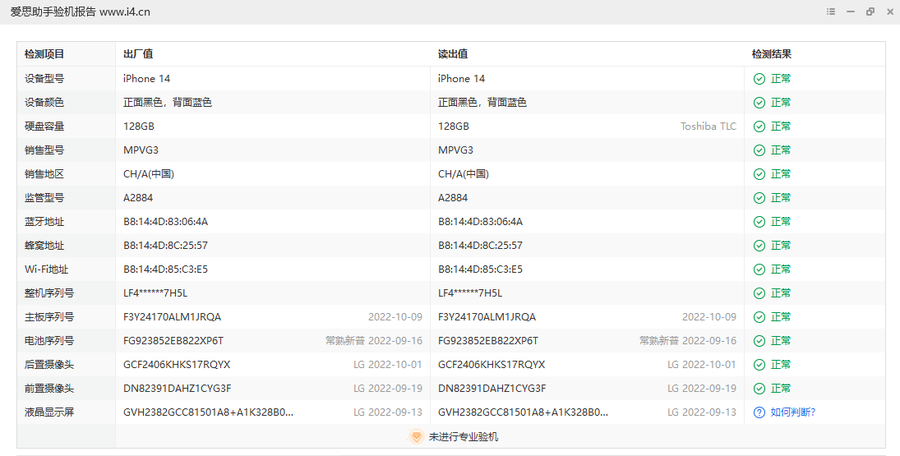Select the 液晶显示屏 row label

[x=49, y=412]
